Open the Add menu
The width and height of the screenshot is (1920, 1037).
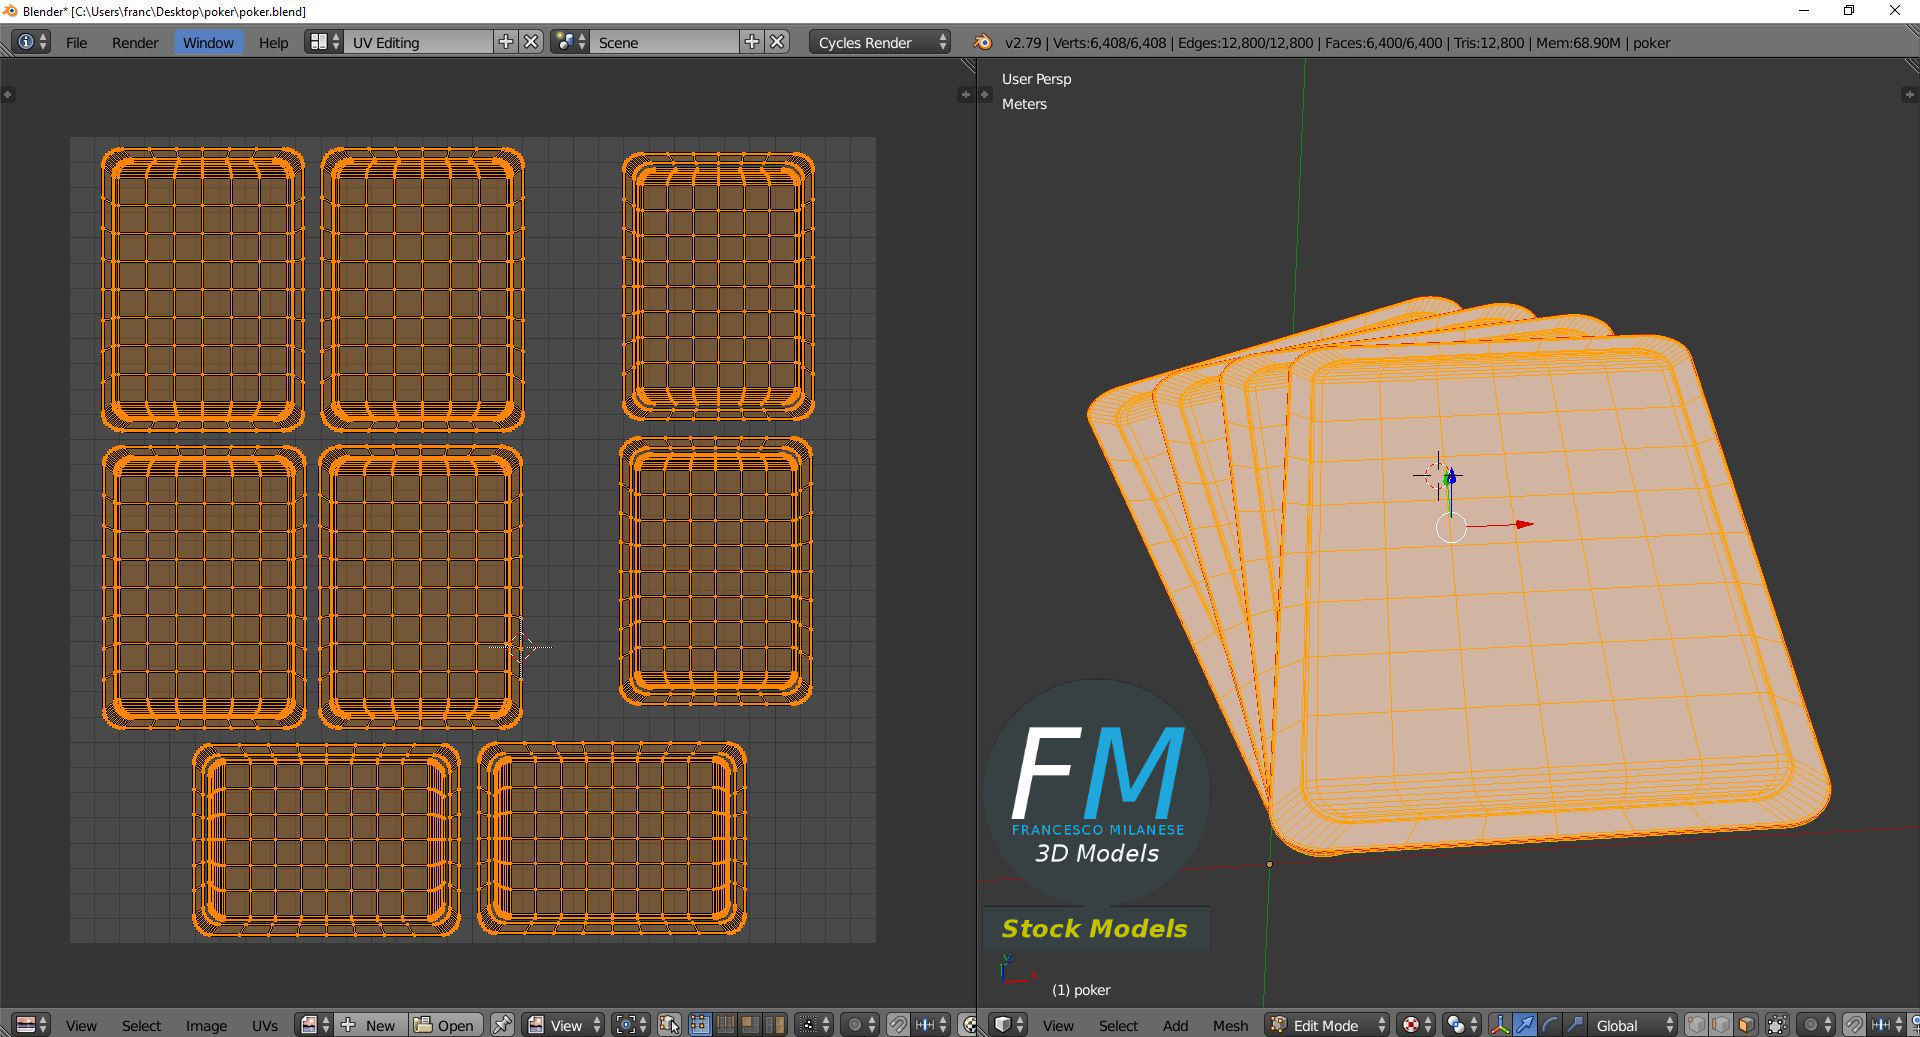[1175, 1025]
